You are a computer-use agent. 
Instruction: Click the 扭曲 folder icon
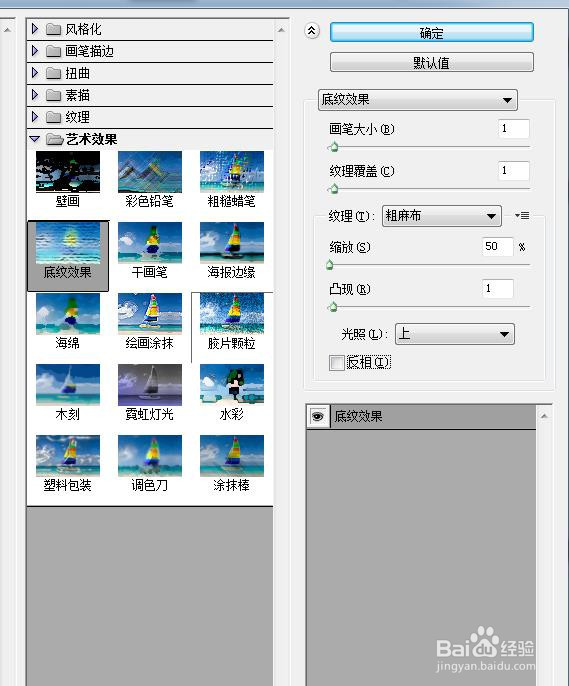53,74
